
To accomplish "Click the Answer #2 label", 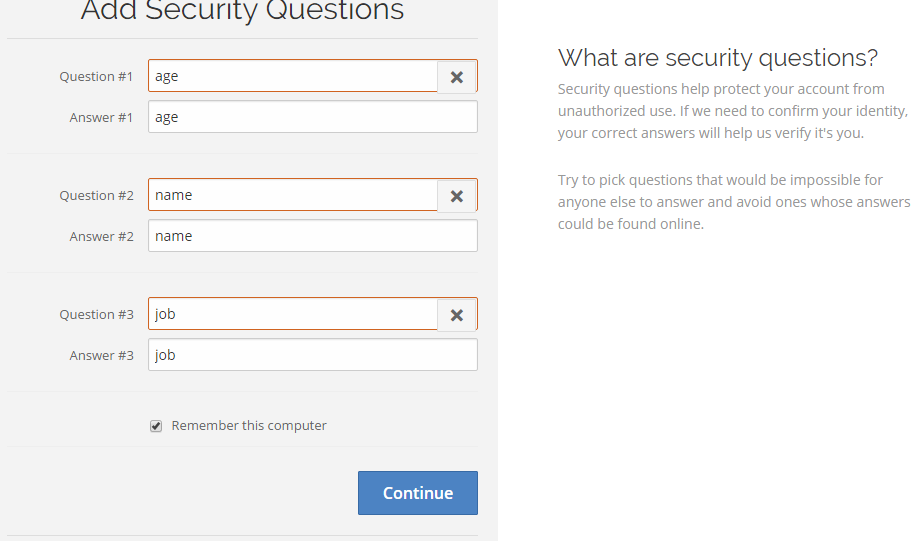I will (x=101, y=237).
